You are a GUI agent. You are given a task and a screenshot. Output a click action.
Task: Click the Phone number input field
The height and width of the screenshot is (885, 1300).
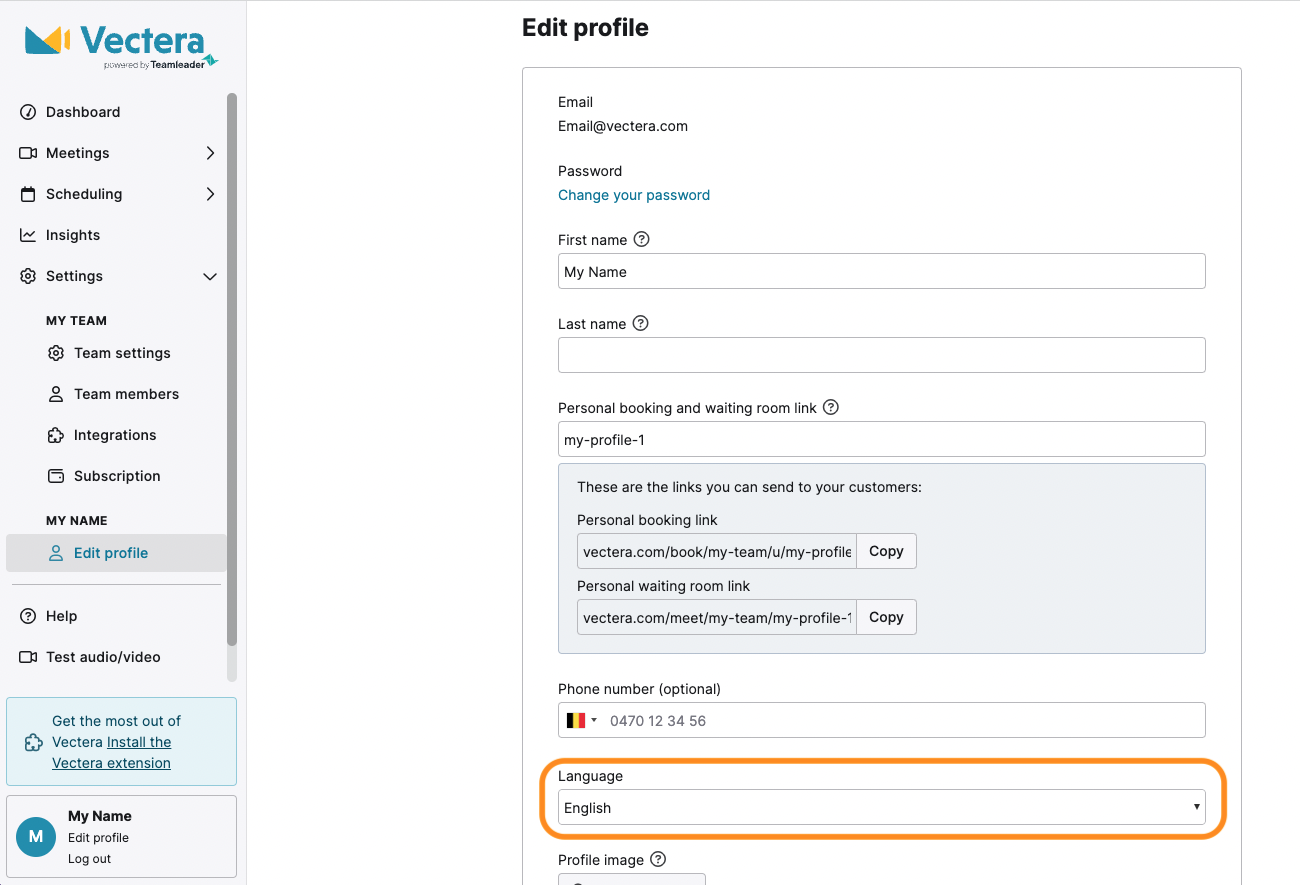[900, 720]
